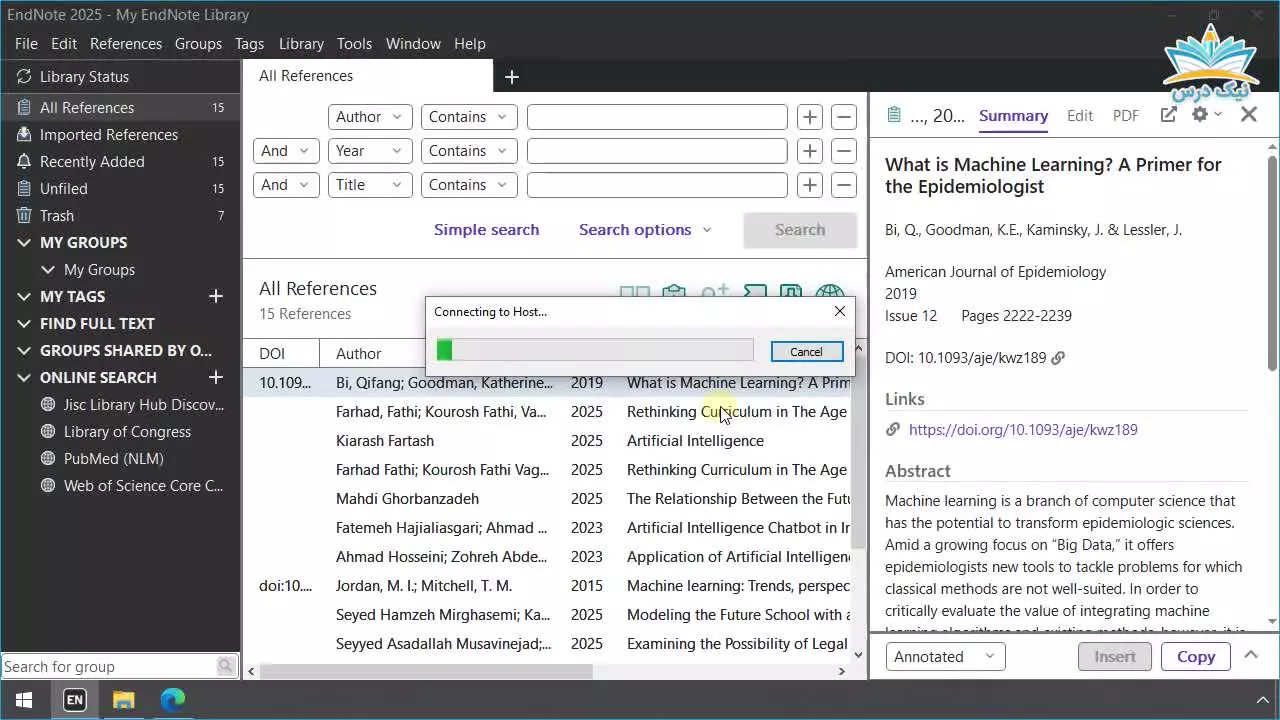Screen dimensions: 1280x720
Task: Expand the Search options dropdown
Action: [645, 230]
